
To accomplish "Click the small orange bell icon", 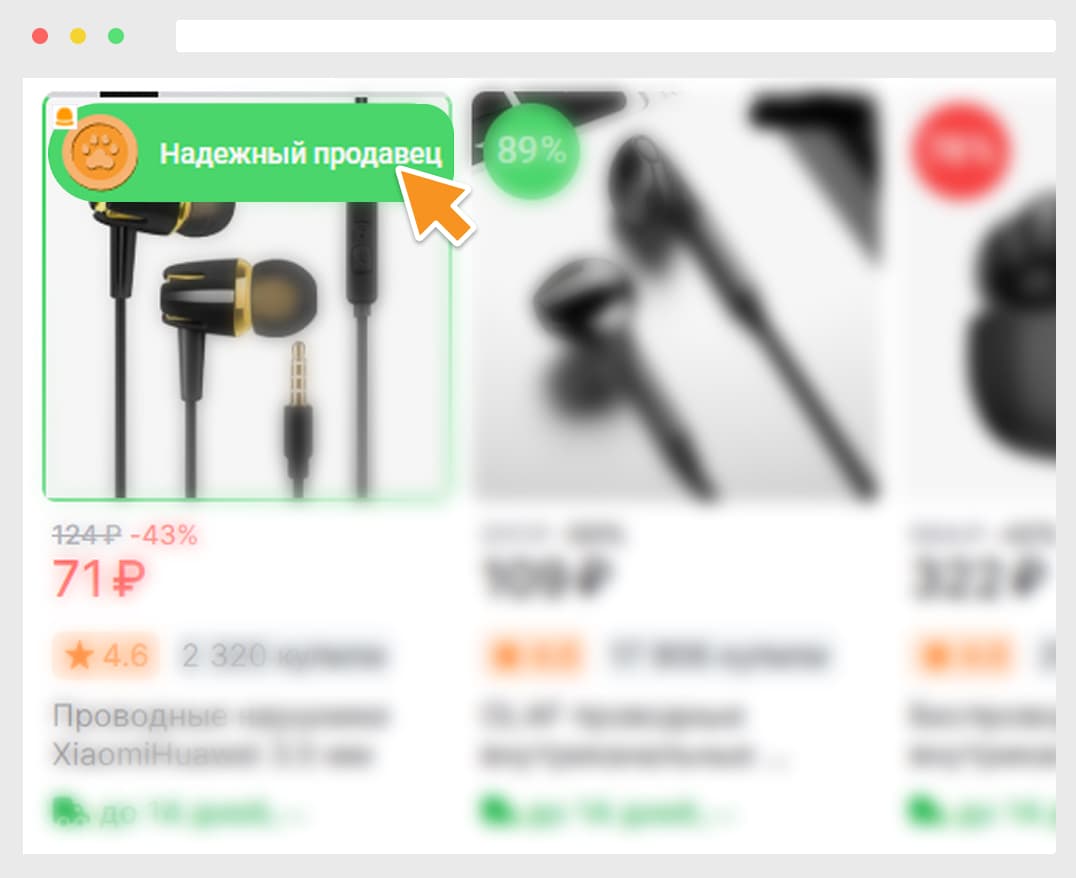I will click(65, 117).
